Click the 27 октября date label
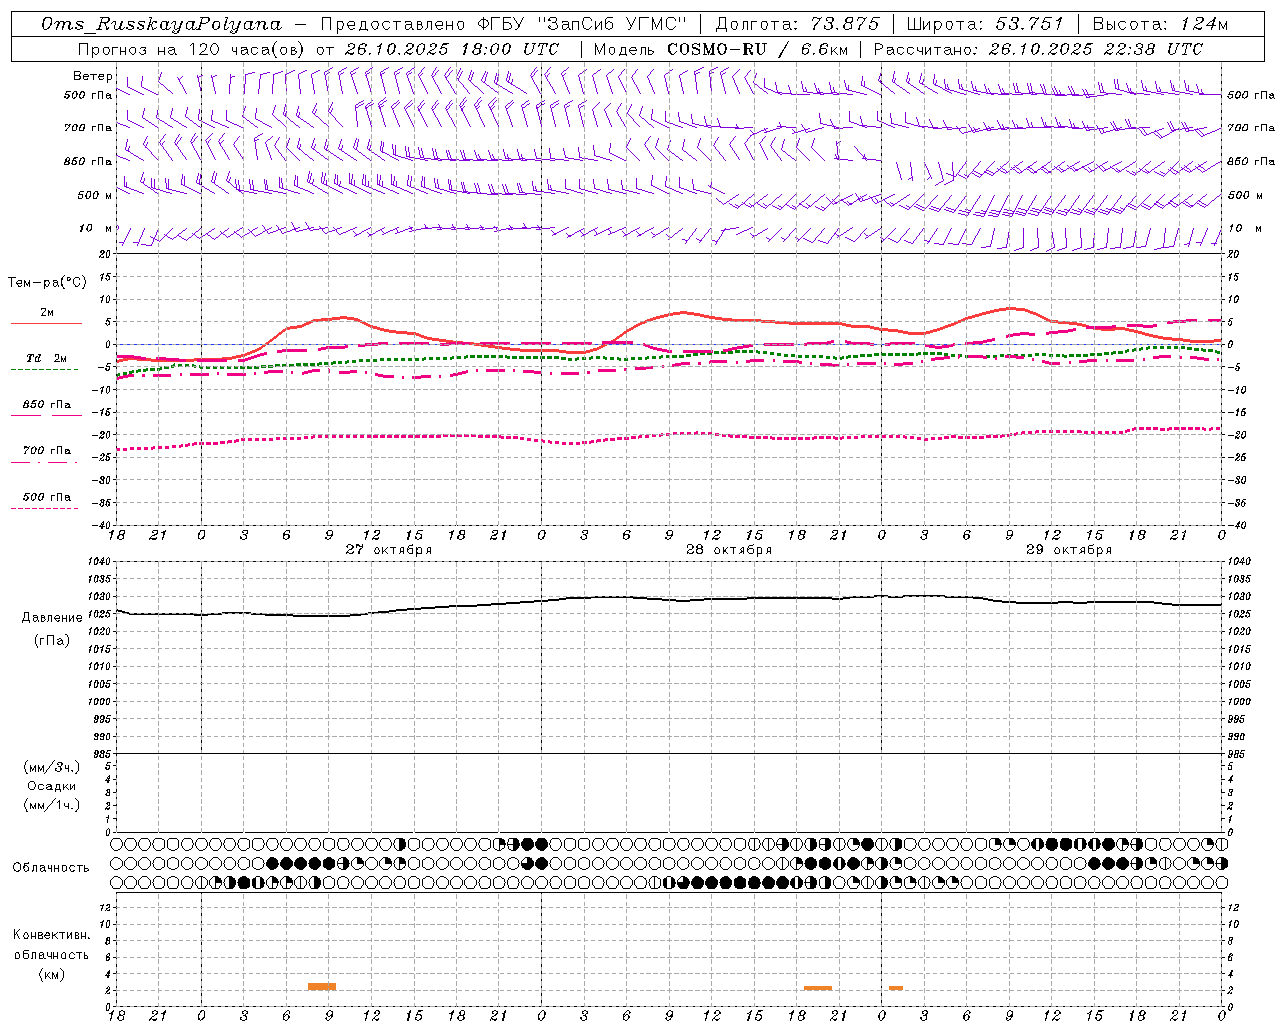 (x=389, y=550)
